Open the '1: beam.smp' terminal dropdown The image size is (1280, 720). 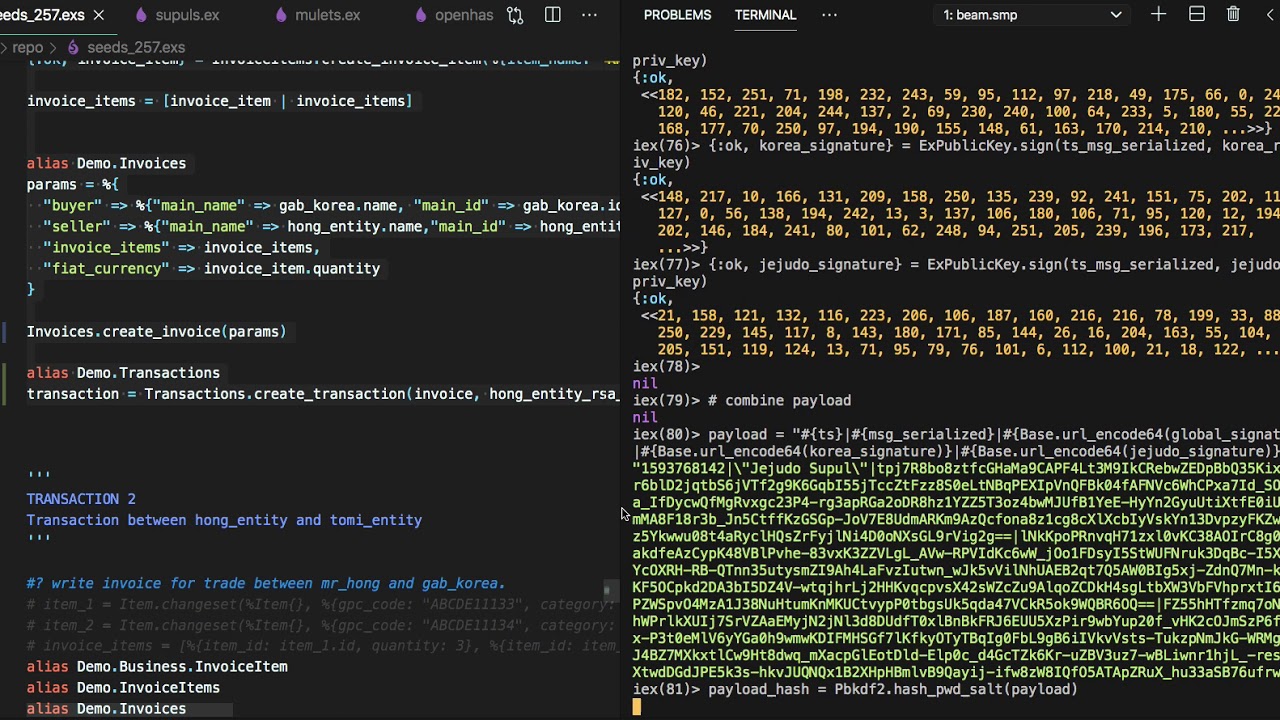1032,15
